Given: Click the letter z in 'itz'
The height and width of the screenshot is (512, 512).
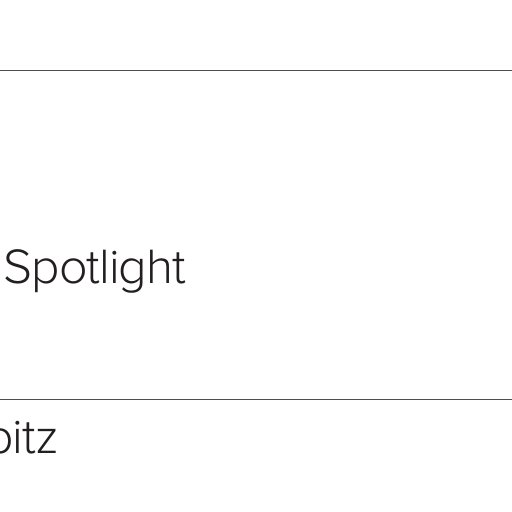Looking at the screenshot, I should click(x=45, y=441).
